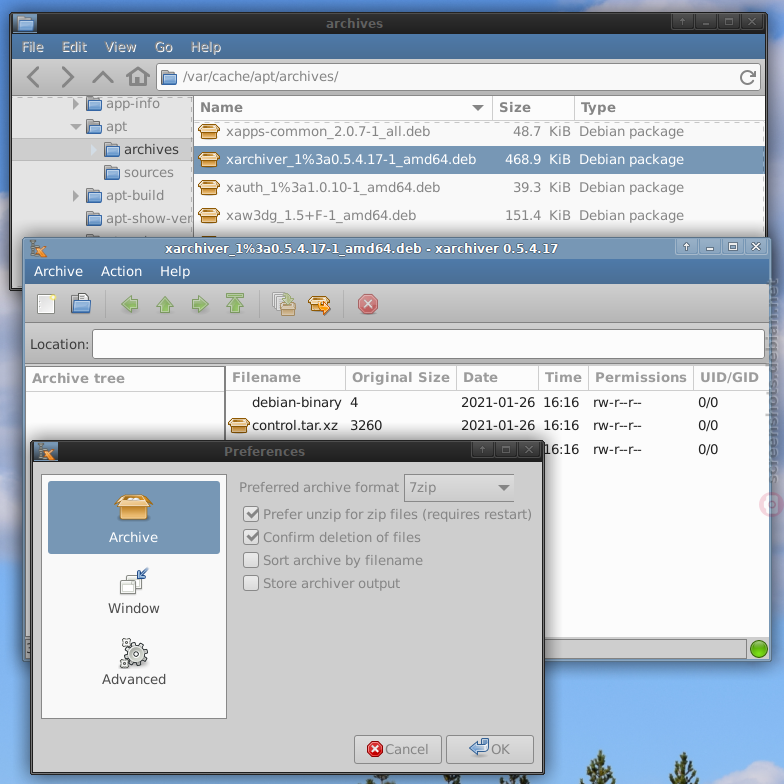Image resolution: width=784 pixels, height=784 pixels.
Task: Go back in the archives file manager
Action: (34, 77)
